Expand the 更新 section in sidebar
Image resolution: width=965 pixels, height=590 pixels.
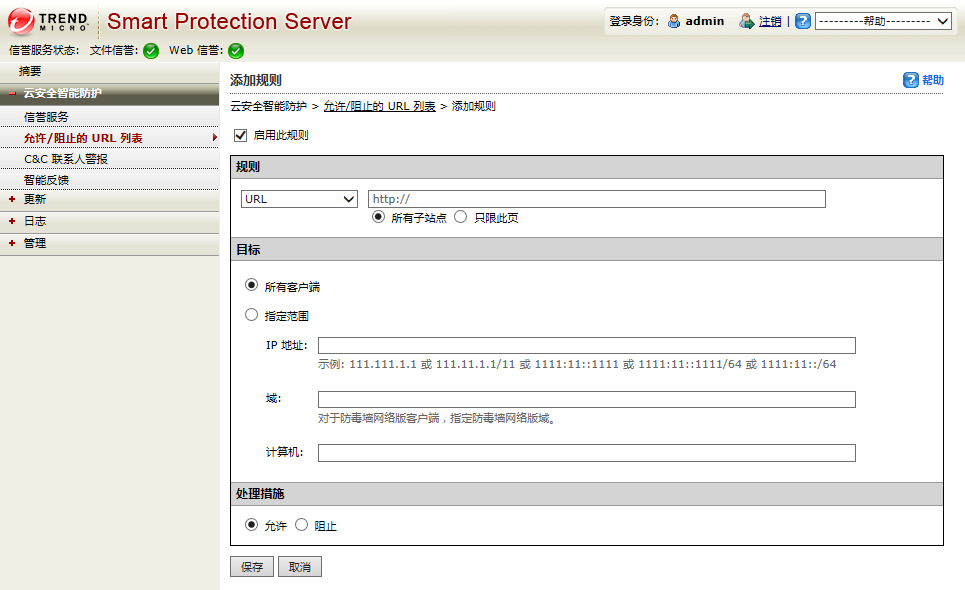(35, 199)
